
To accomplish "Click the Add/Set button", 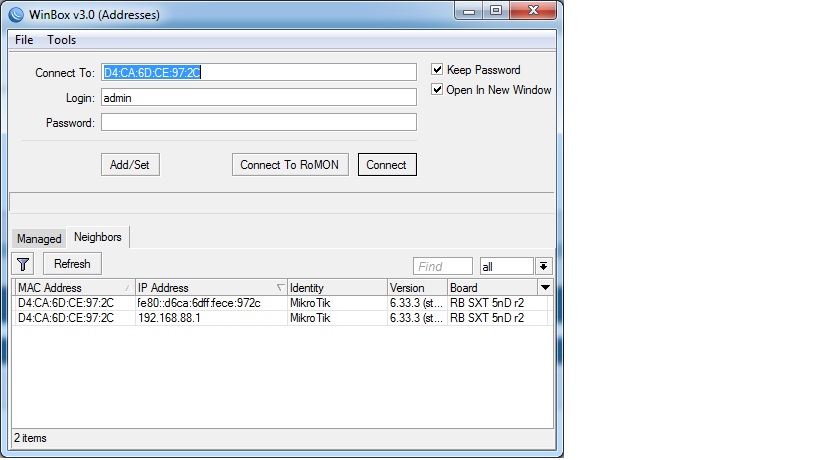I will click(130, 165).
